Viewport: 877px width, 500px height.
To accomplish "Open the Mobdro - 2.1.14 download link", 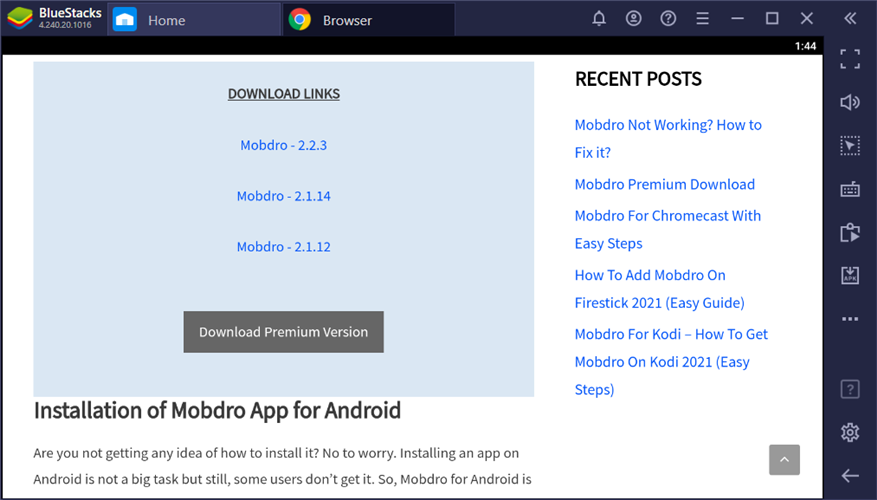I will [x=283, y=196].
